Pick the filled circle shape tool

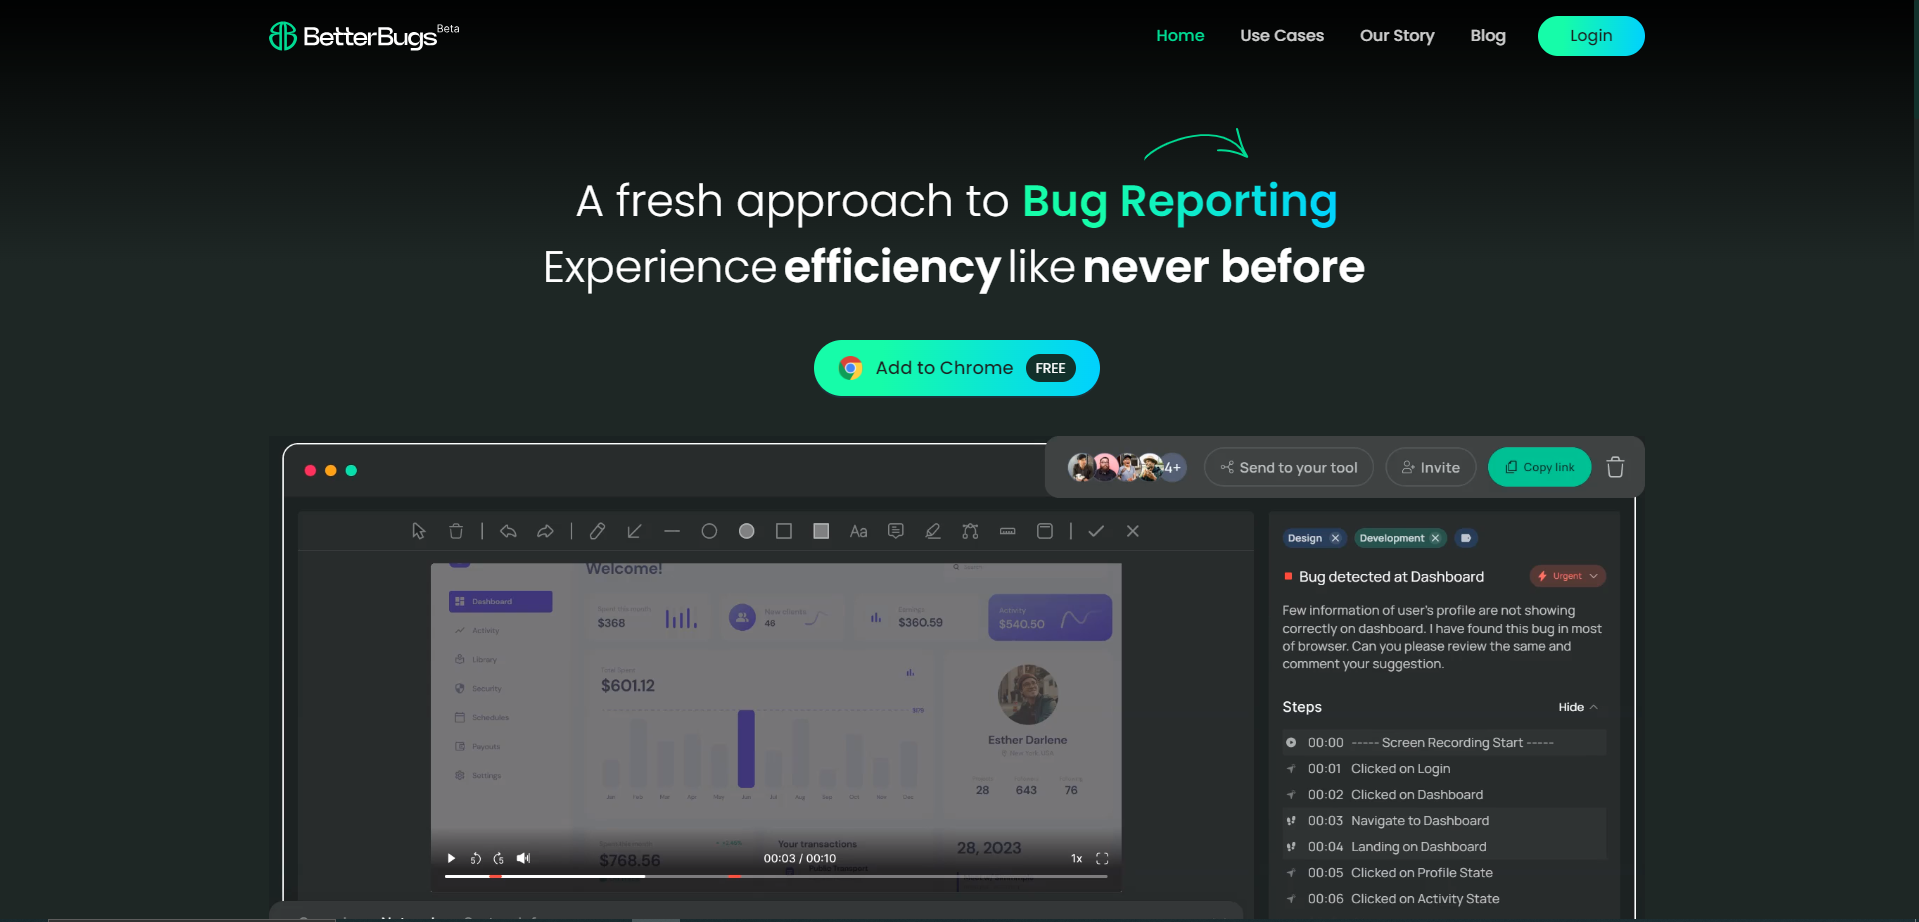(746, 531)
